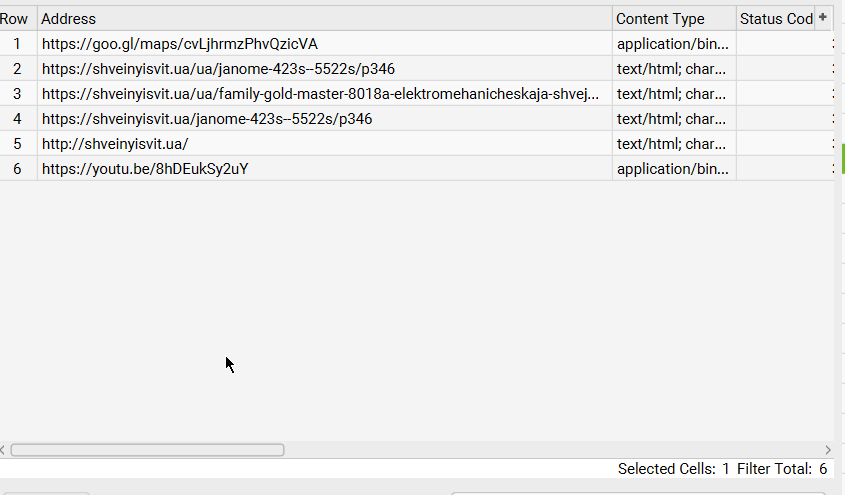Click the Status Code column header

tap(775, 19)
